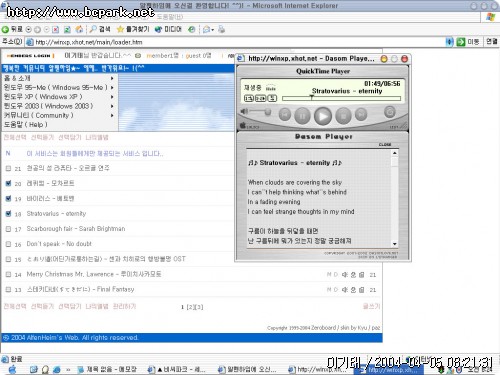Refresh the page using the green refresh icon
Viewport: 500px width, 375px height.
[x=67, y=29]
